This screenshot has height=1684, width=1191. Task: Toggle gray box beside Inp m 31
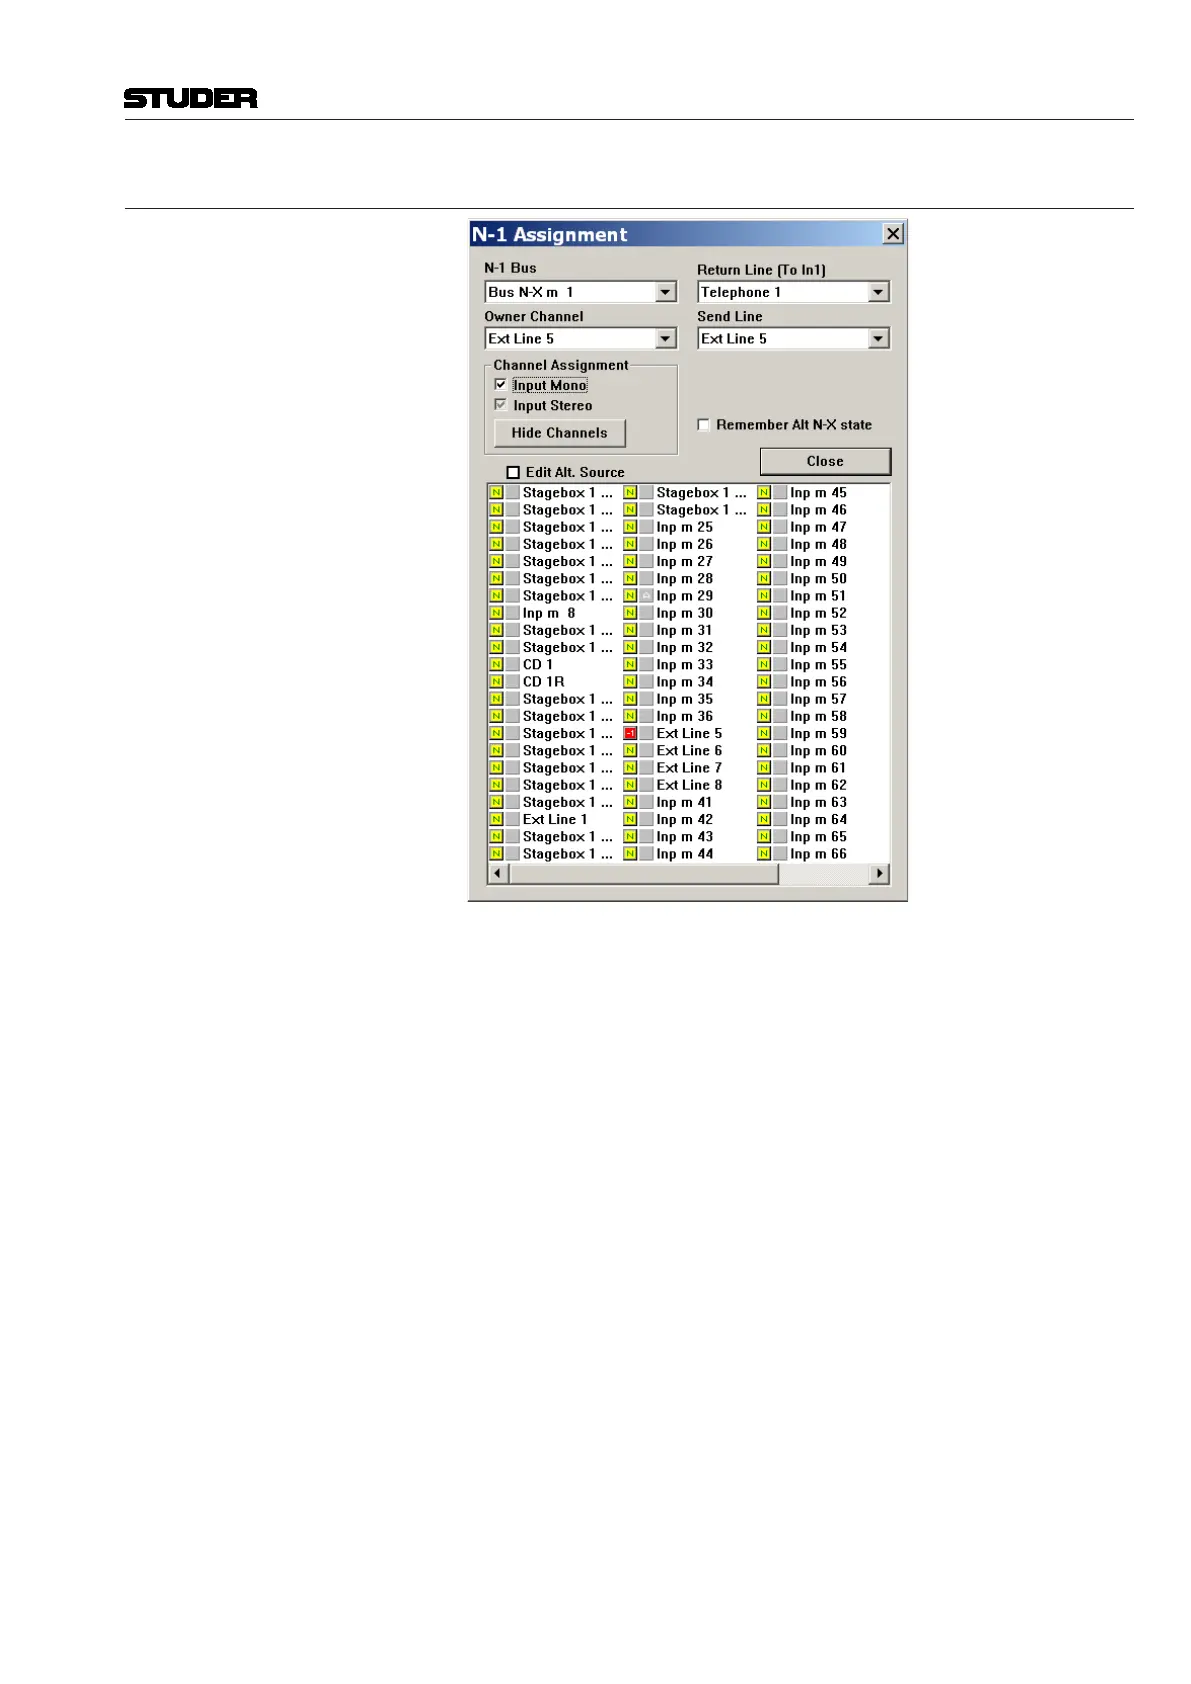pyautogui.click(x=646, y=631)
